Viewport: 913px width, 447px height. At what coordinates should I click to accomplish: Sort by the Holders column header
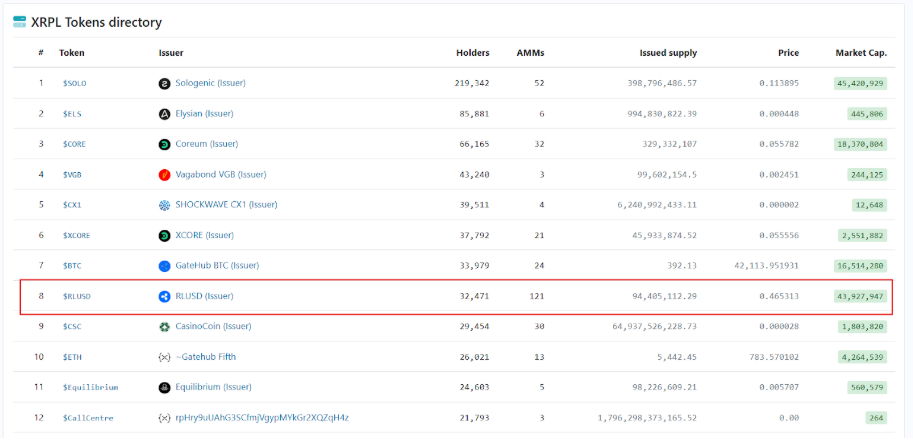(473, 53)
